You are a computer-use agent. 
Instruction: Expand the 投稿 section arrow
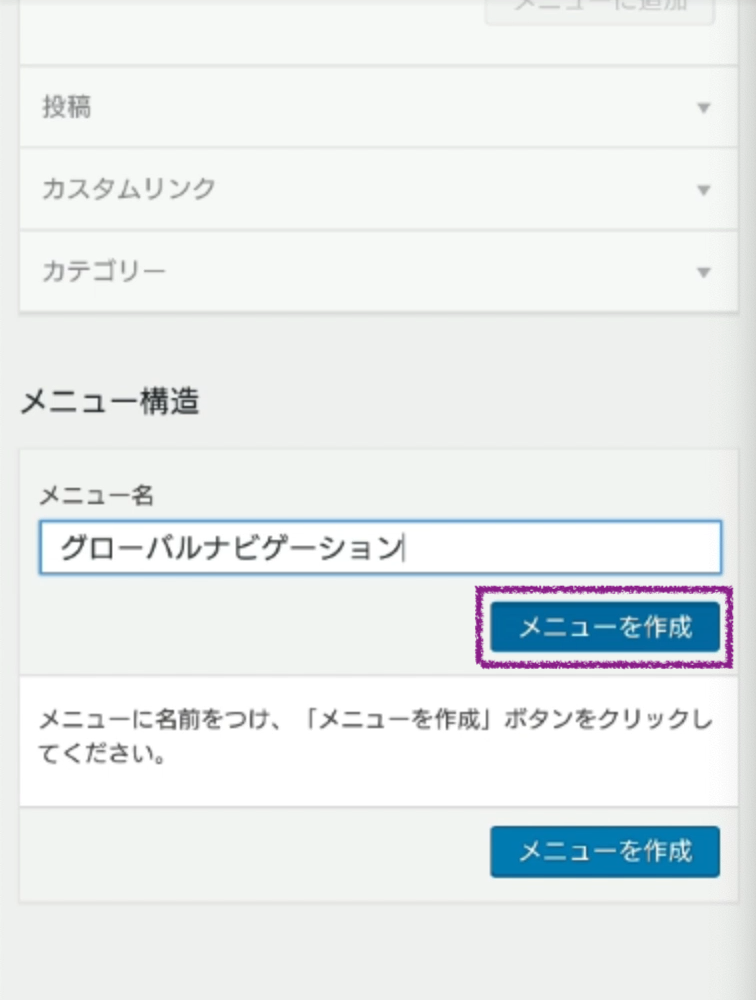point(703,108)
